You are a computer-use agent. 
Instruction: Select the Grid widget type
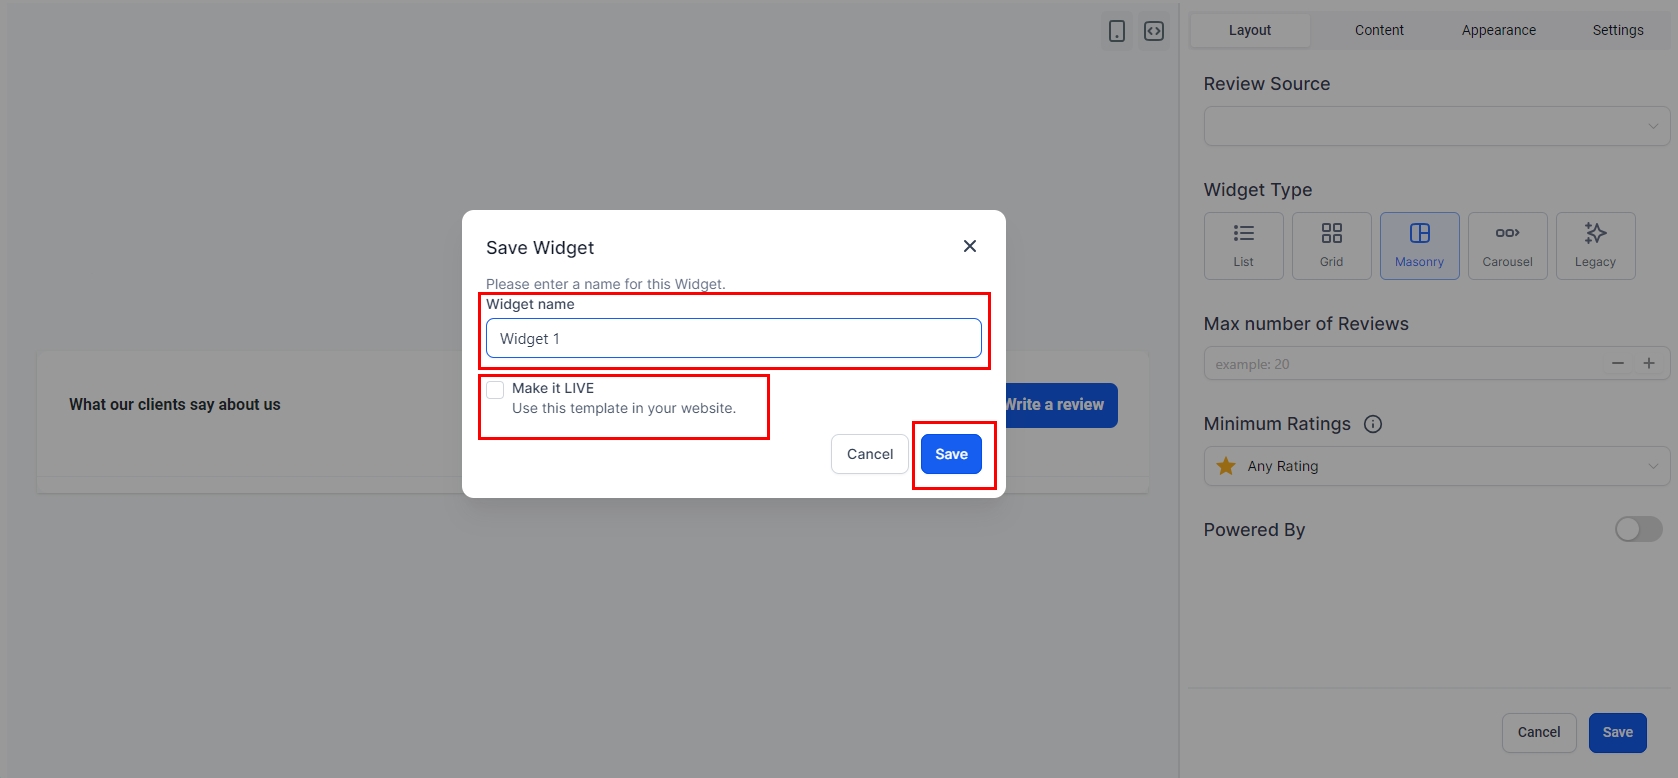tap(1331, 245)
